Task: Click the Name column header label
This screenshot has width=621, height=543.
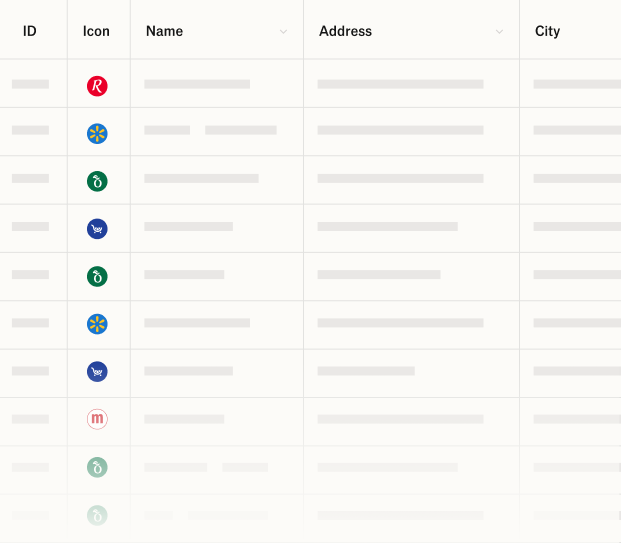Action: coord(164,31)
